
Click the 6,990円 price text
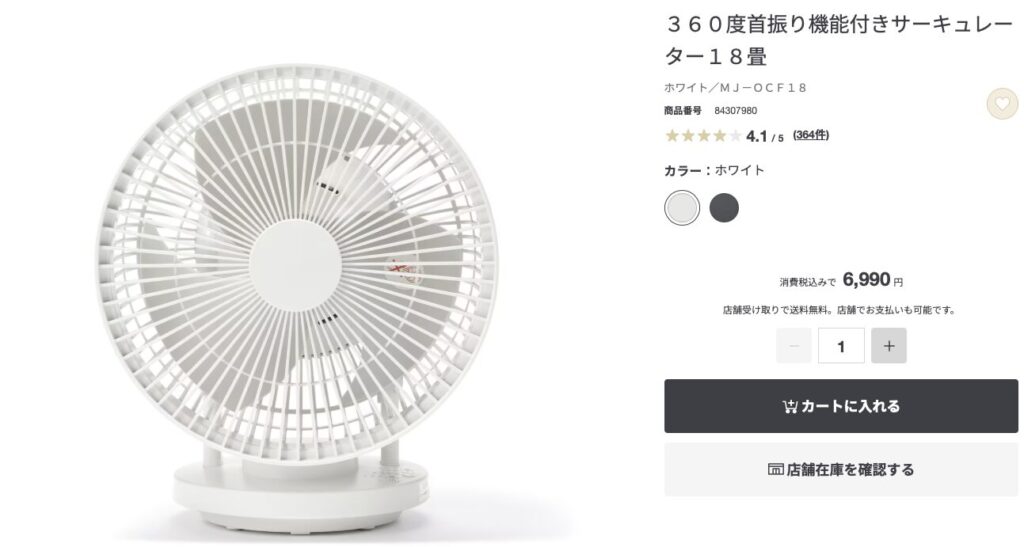873,279
